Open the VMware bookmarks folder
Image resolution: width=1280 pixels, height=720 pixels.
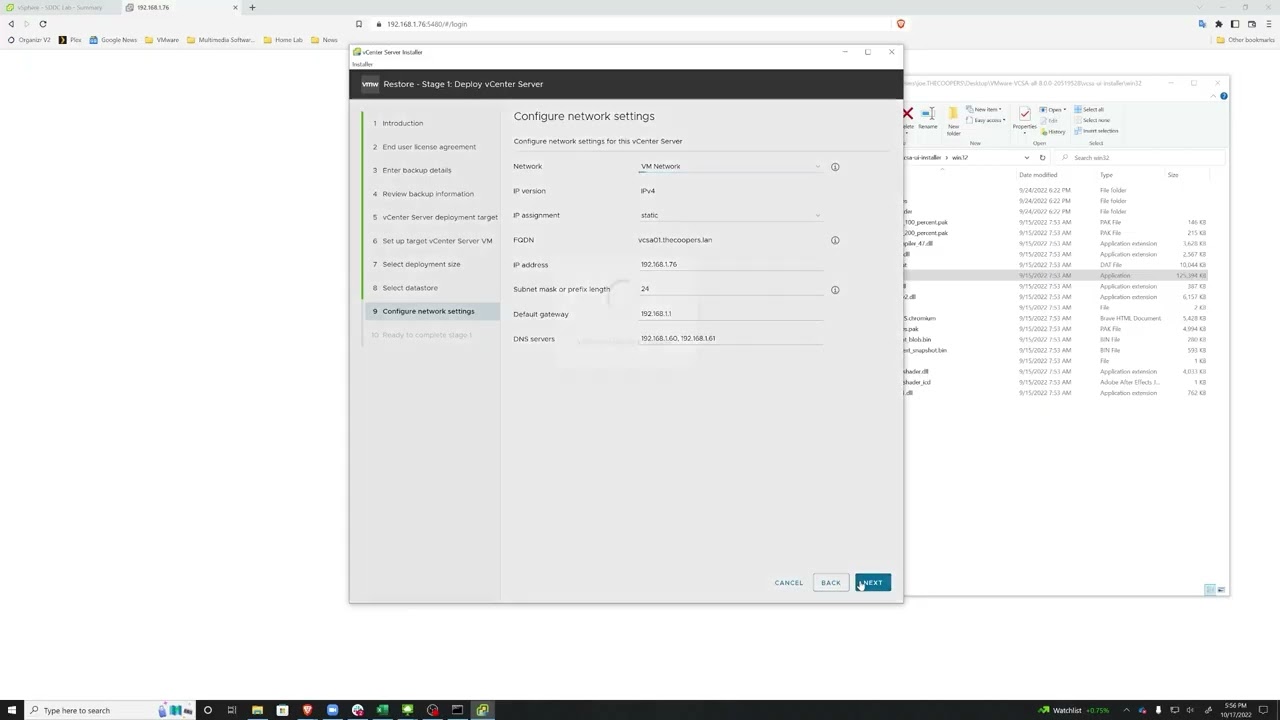coord(162,40)
